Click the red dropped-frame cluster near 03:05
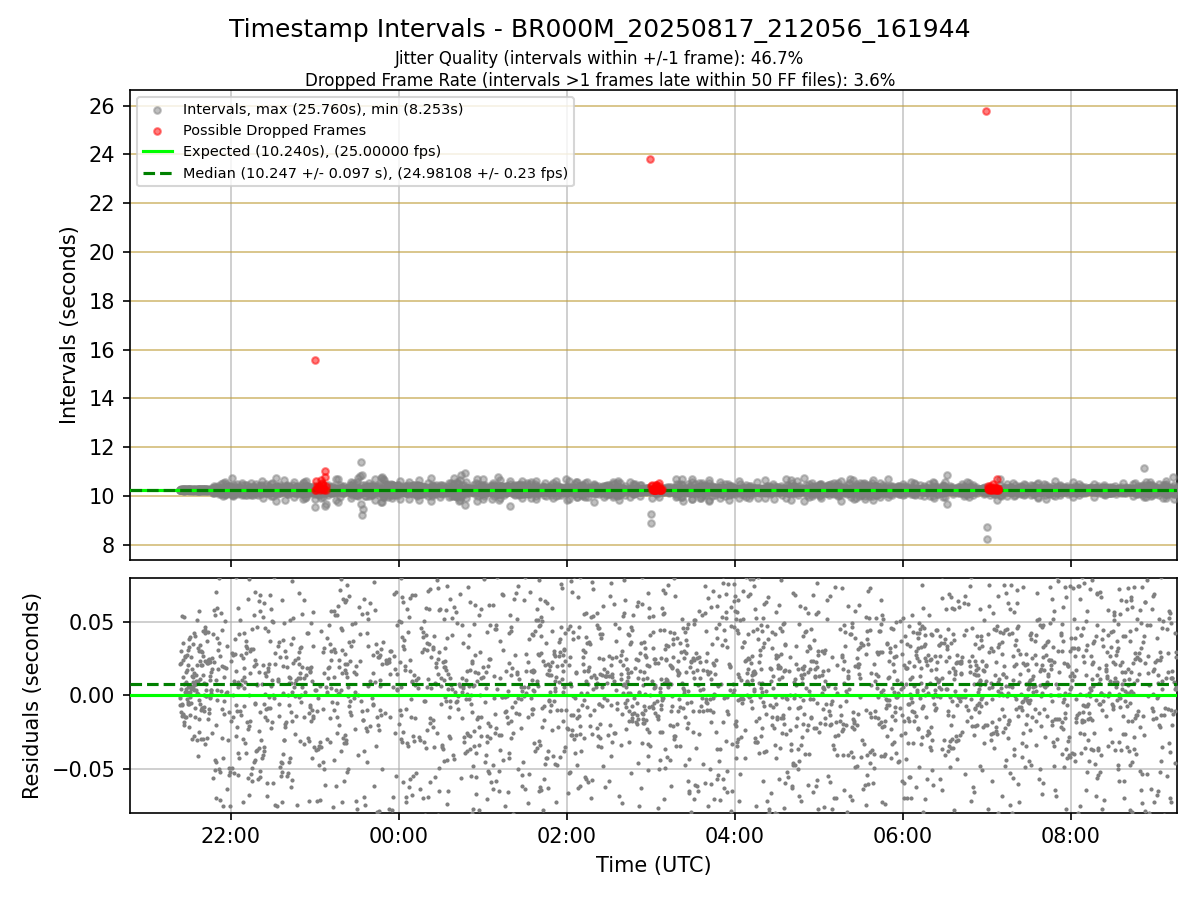Image resolution: width=1200 pixels, height=900 pixels. point(656,488)
